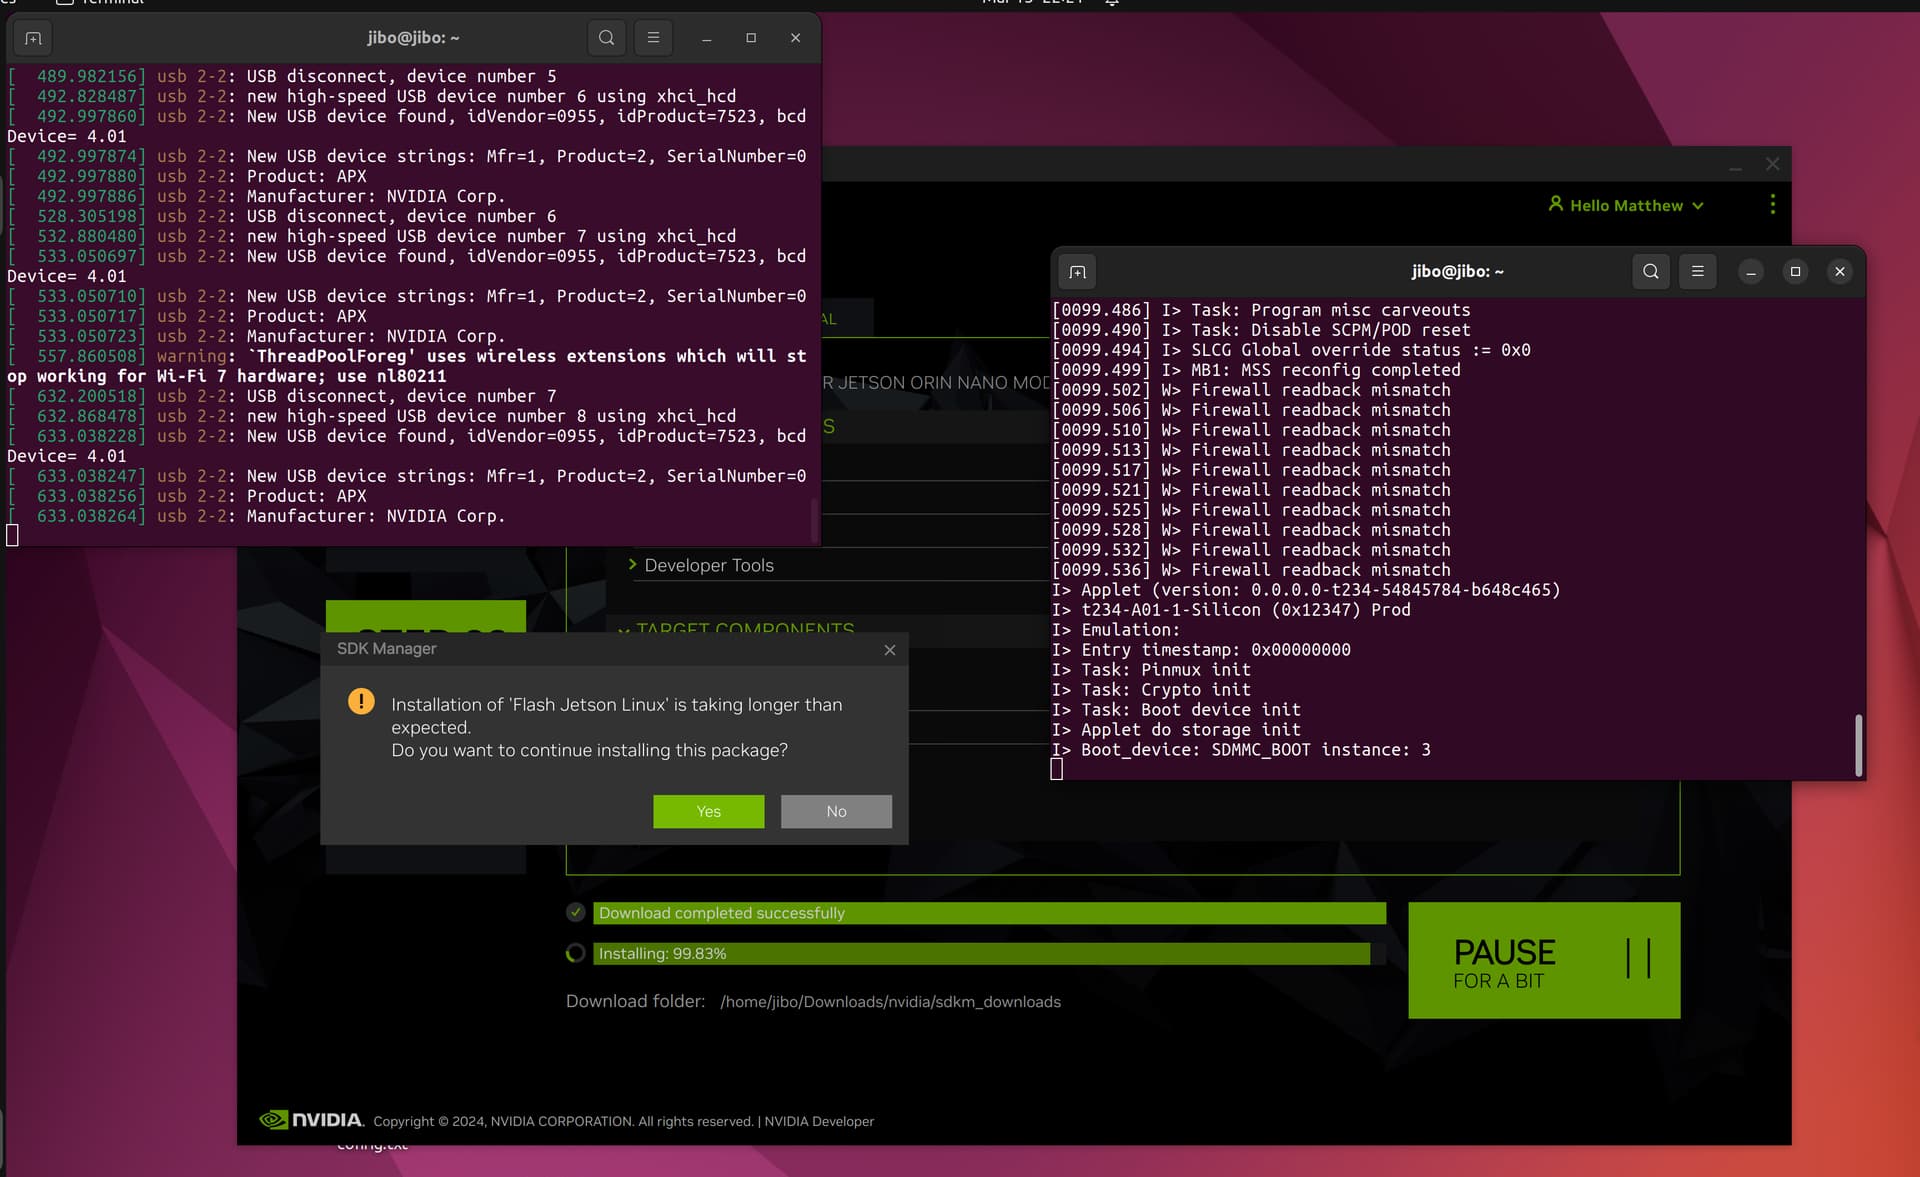Viewport: 1920px width, 1177px height.
Task: Maximize the left terminal window
Action: [751, 38]
